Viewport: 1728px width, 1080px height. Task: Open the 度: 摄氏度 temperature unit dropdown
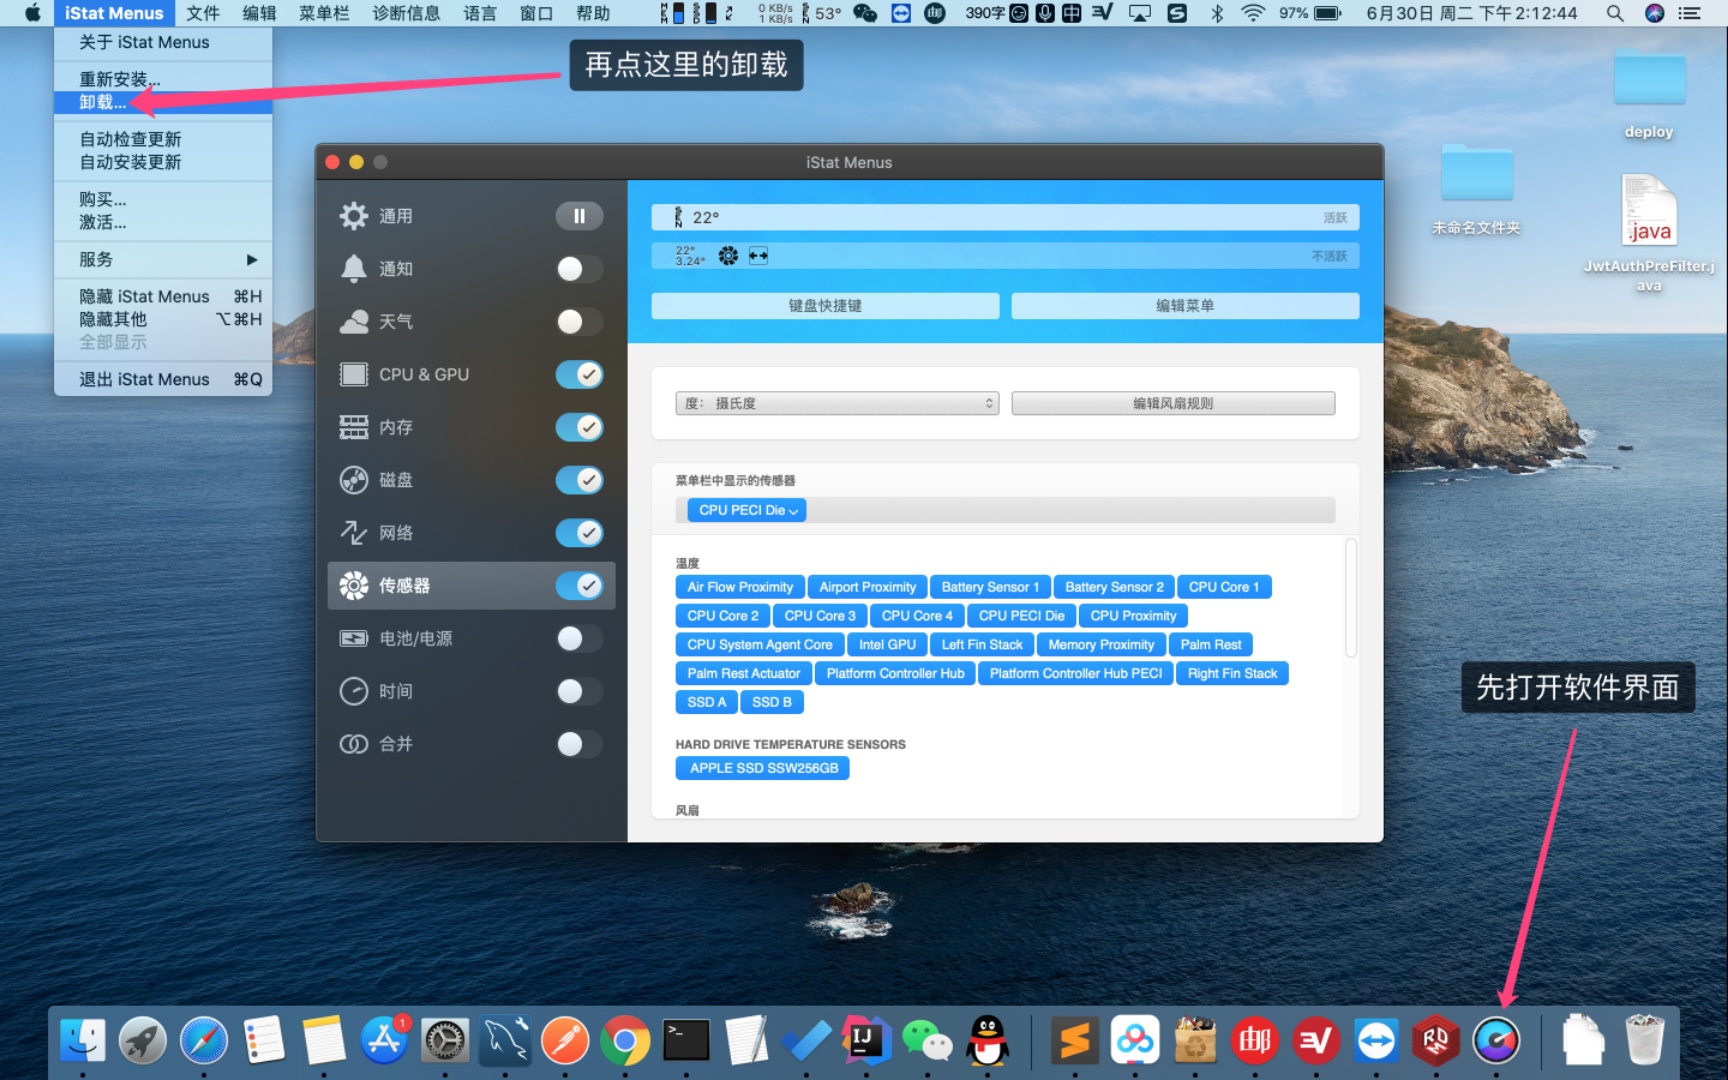coord(837,403)
